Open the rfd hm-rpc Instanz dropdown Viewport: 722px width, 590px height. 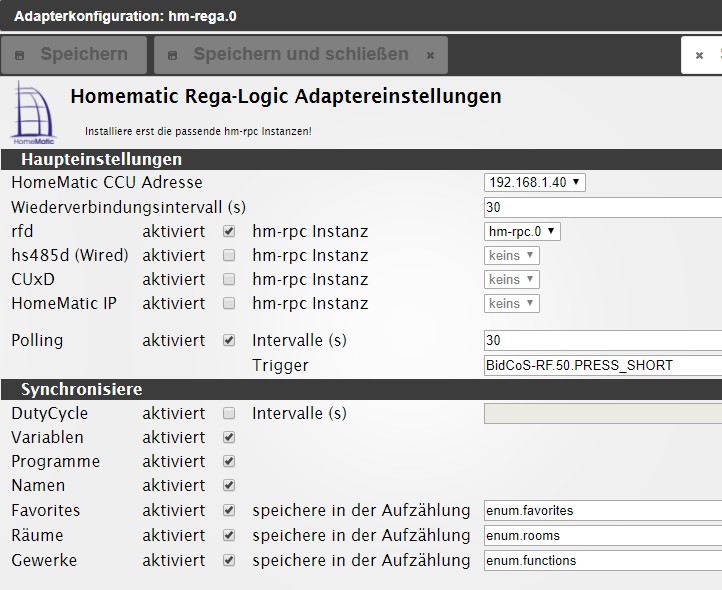point(522,231)
